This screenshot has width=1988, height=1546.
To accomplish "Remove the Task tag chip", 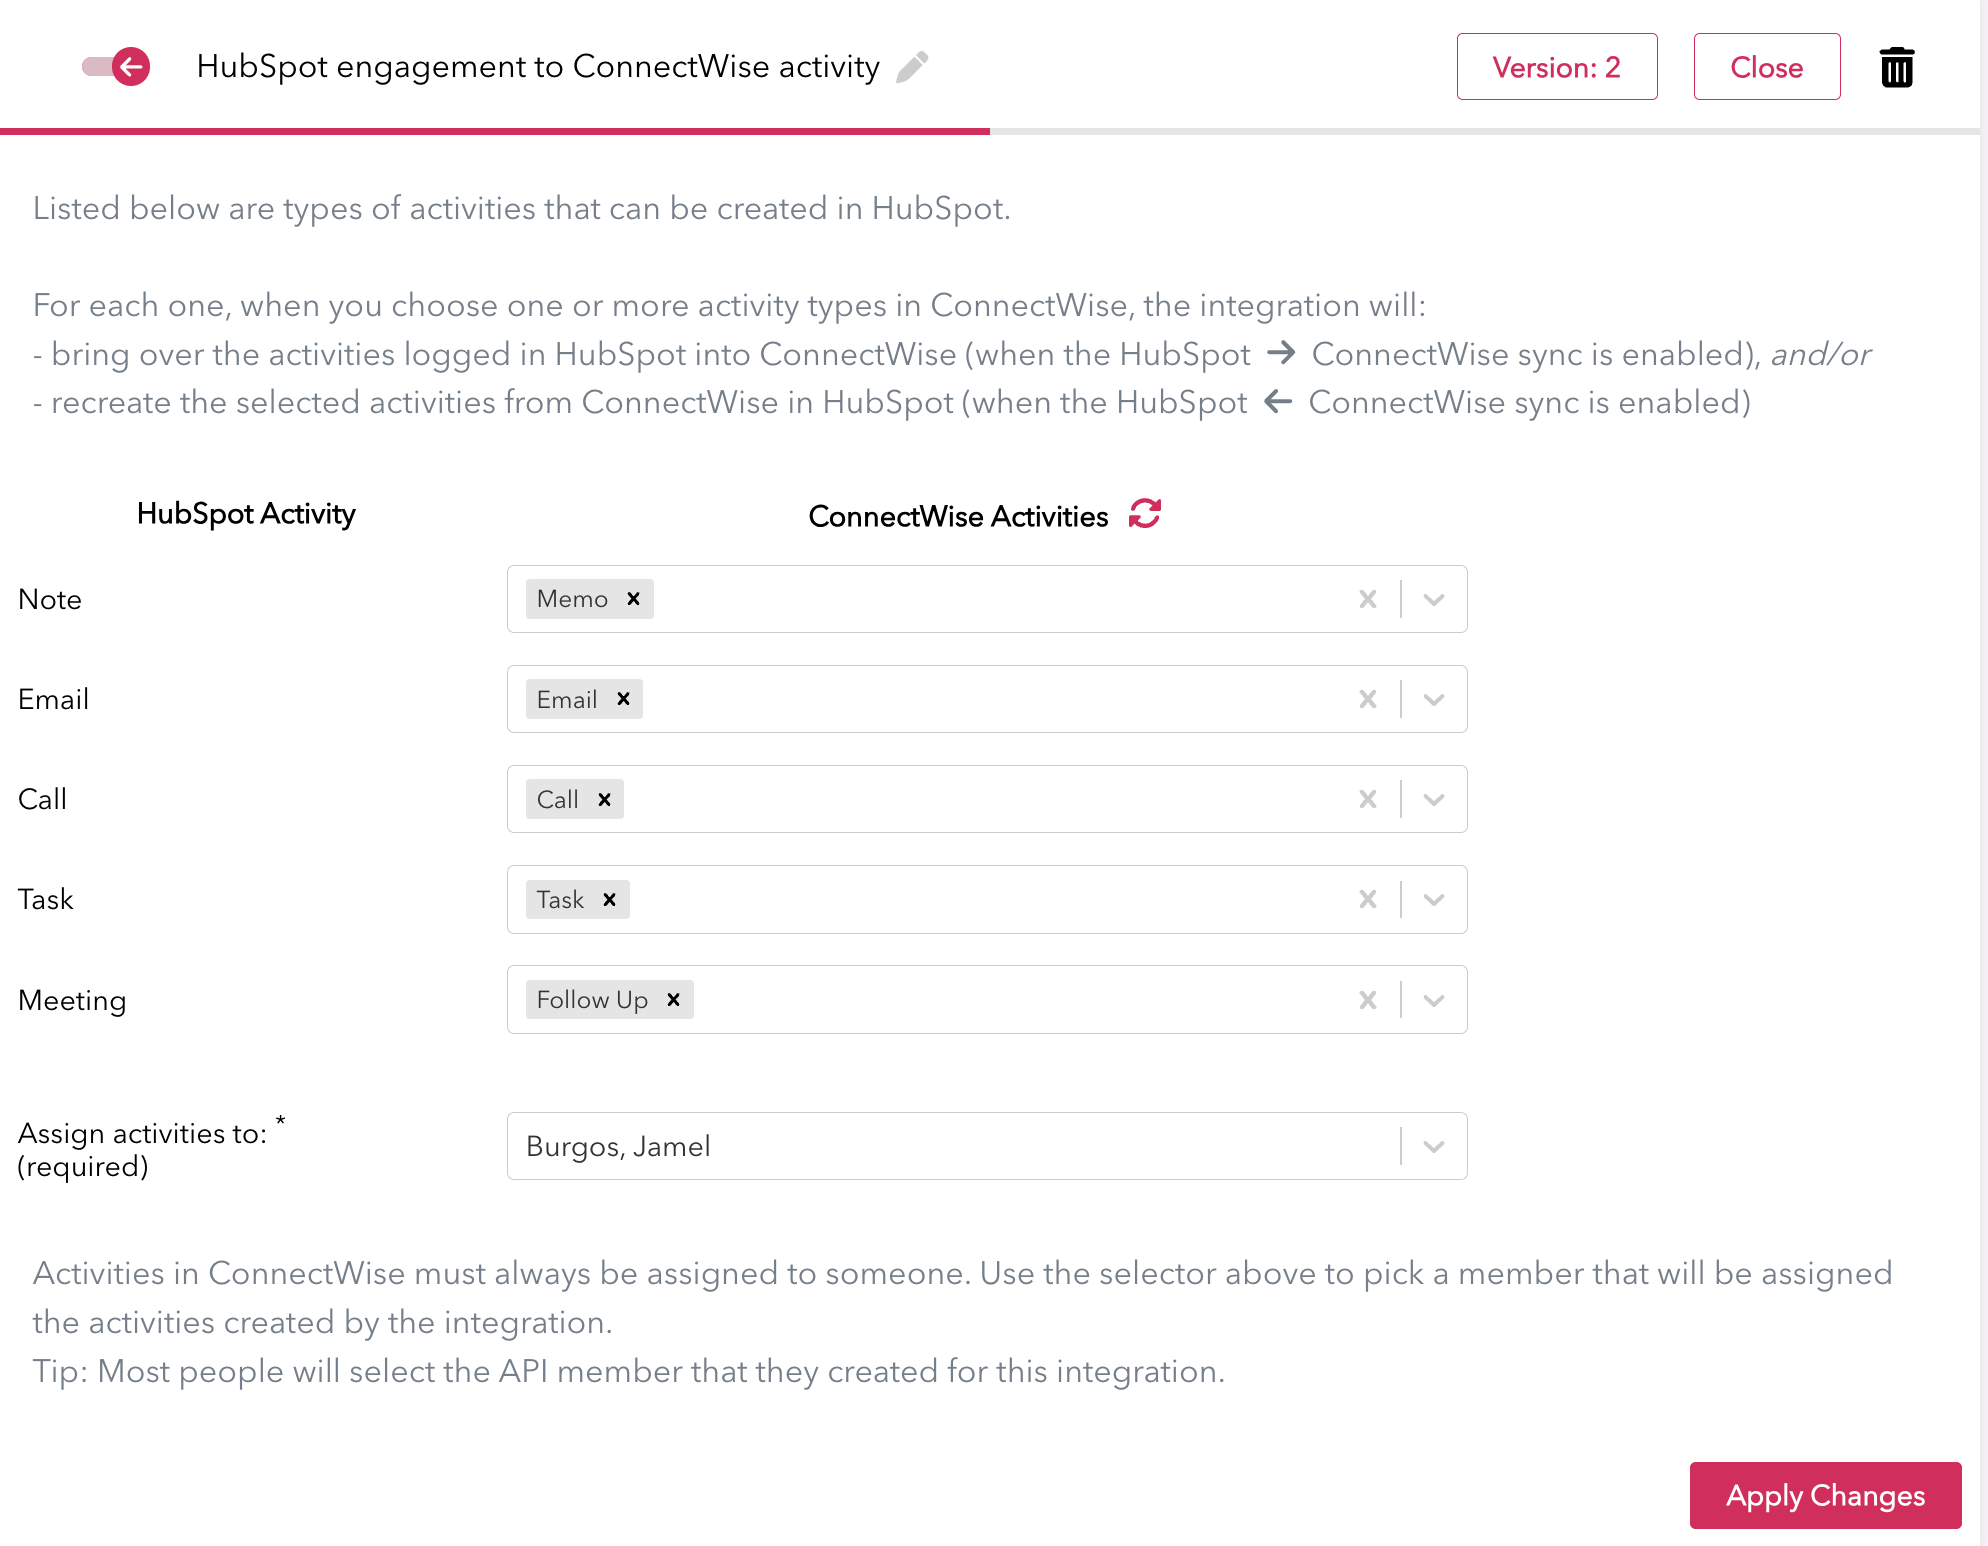I will [609, 900].
